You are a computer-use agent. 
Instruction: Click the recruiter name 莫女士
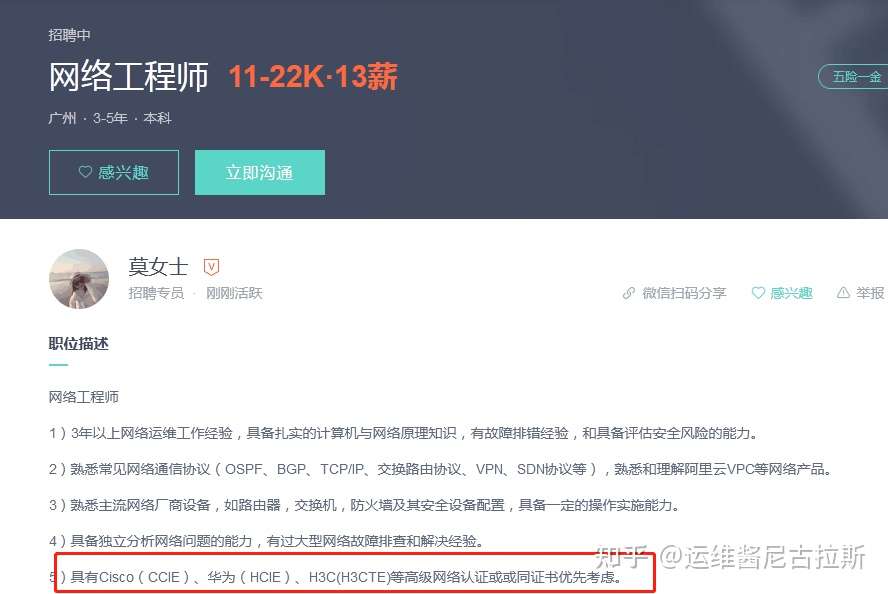point(158,266)
